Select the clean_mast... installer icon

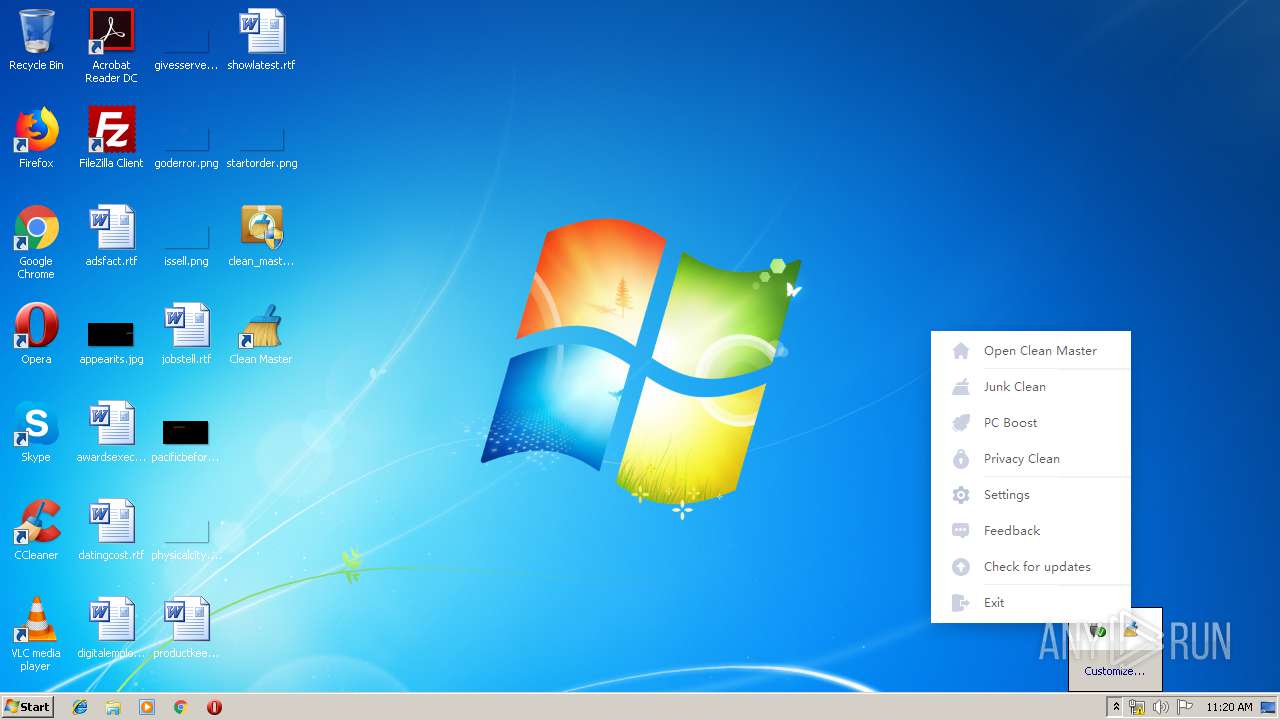tap(261, 237)
